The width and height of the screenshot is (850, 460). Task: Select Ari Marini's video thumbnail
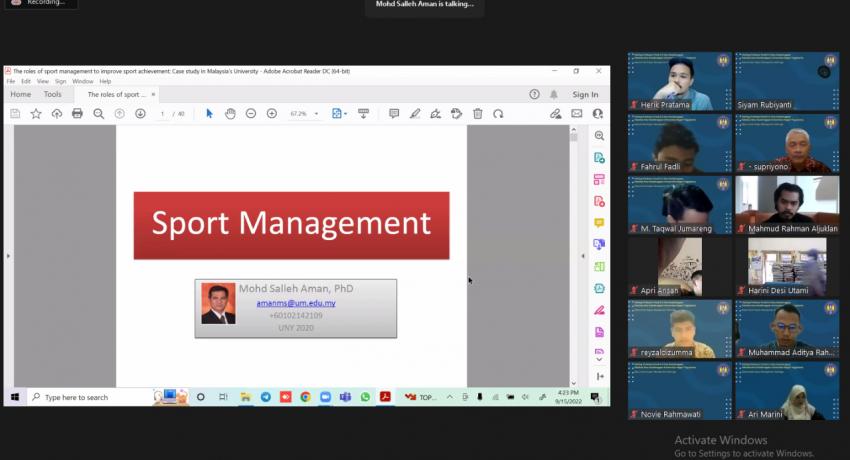[x=787, y=391]
